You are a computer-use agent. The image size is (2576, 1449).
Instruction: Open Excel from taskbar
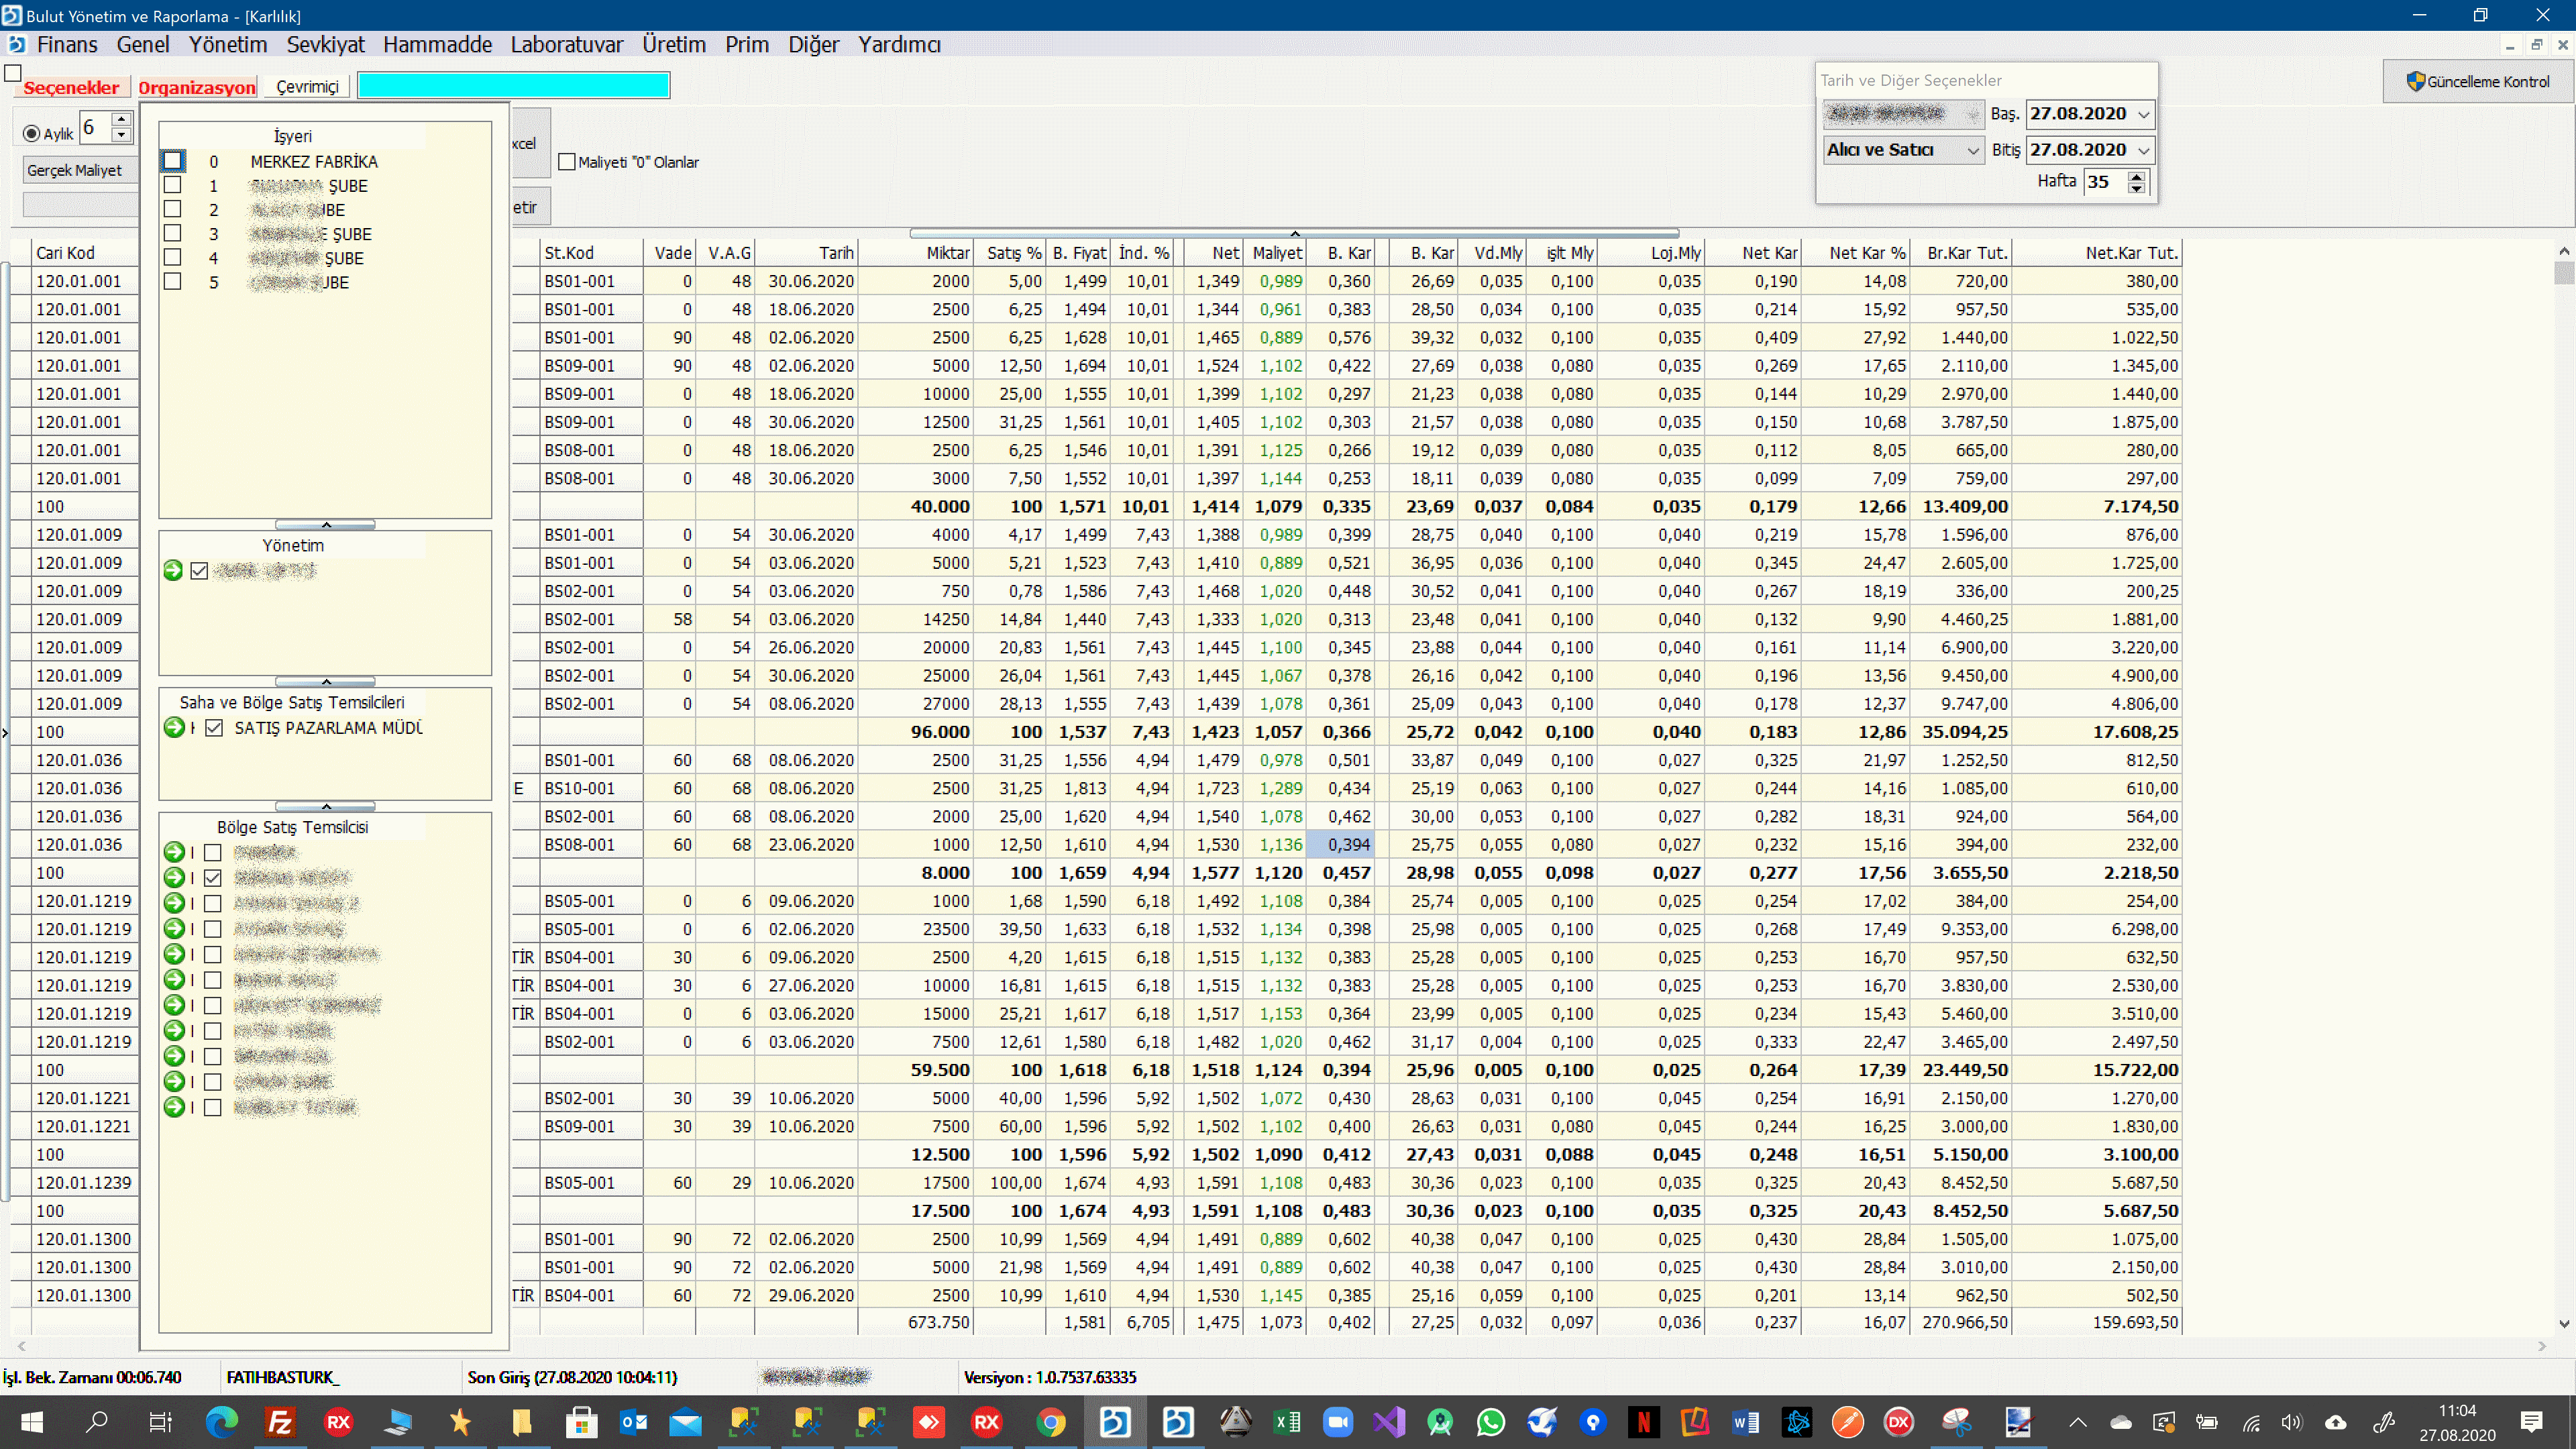(1286, 1422)
